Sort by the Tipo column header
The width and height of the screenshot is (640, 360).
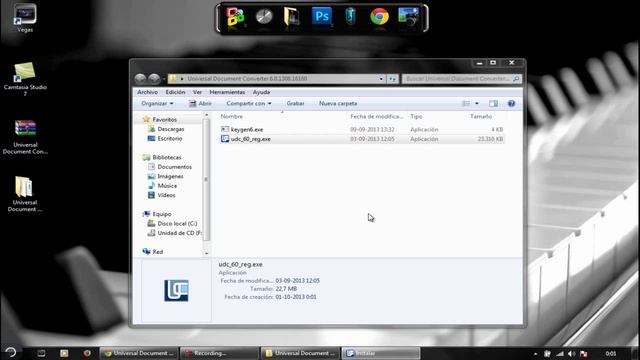tap(416, 117)
